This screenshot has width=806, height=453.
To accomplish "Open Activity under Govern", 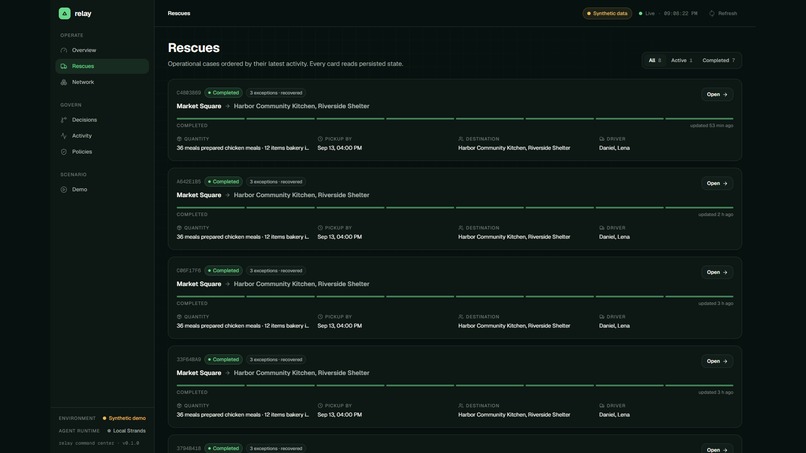I will [x=102, y=136].
